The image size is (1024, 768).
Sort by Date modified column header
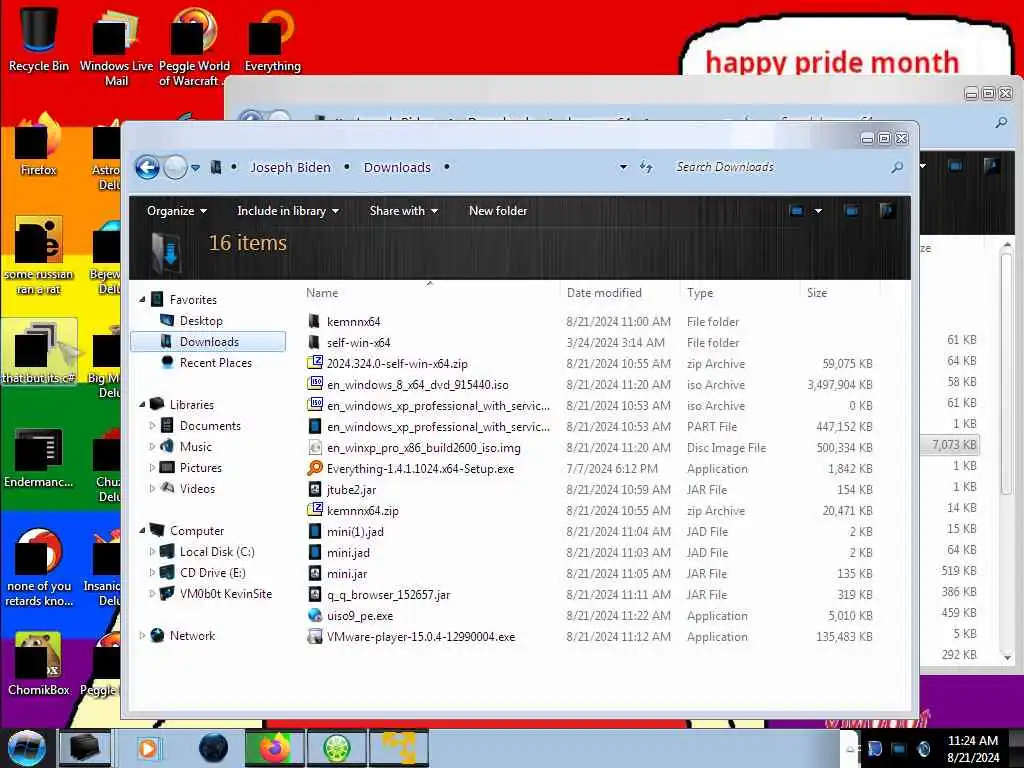click(x=619, y=293)
